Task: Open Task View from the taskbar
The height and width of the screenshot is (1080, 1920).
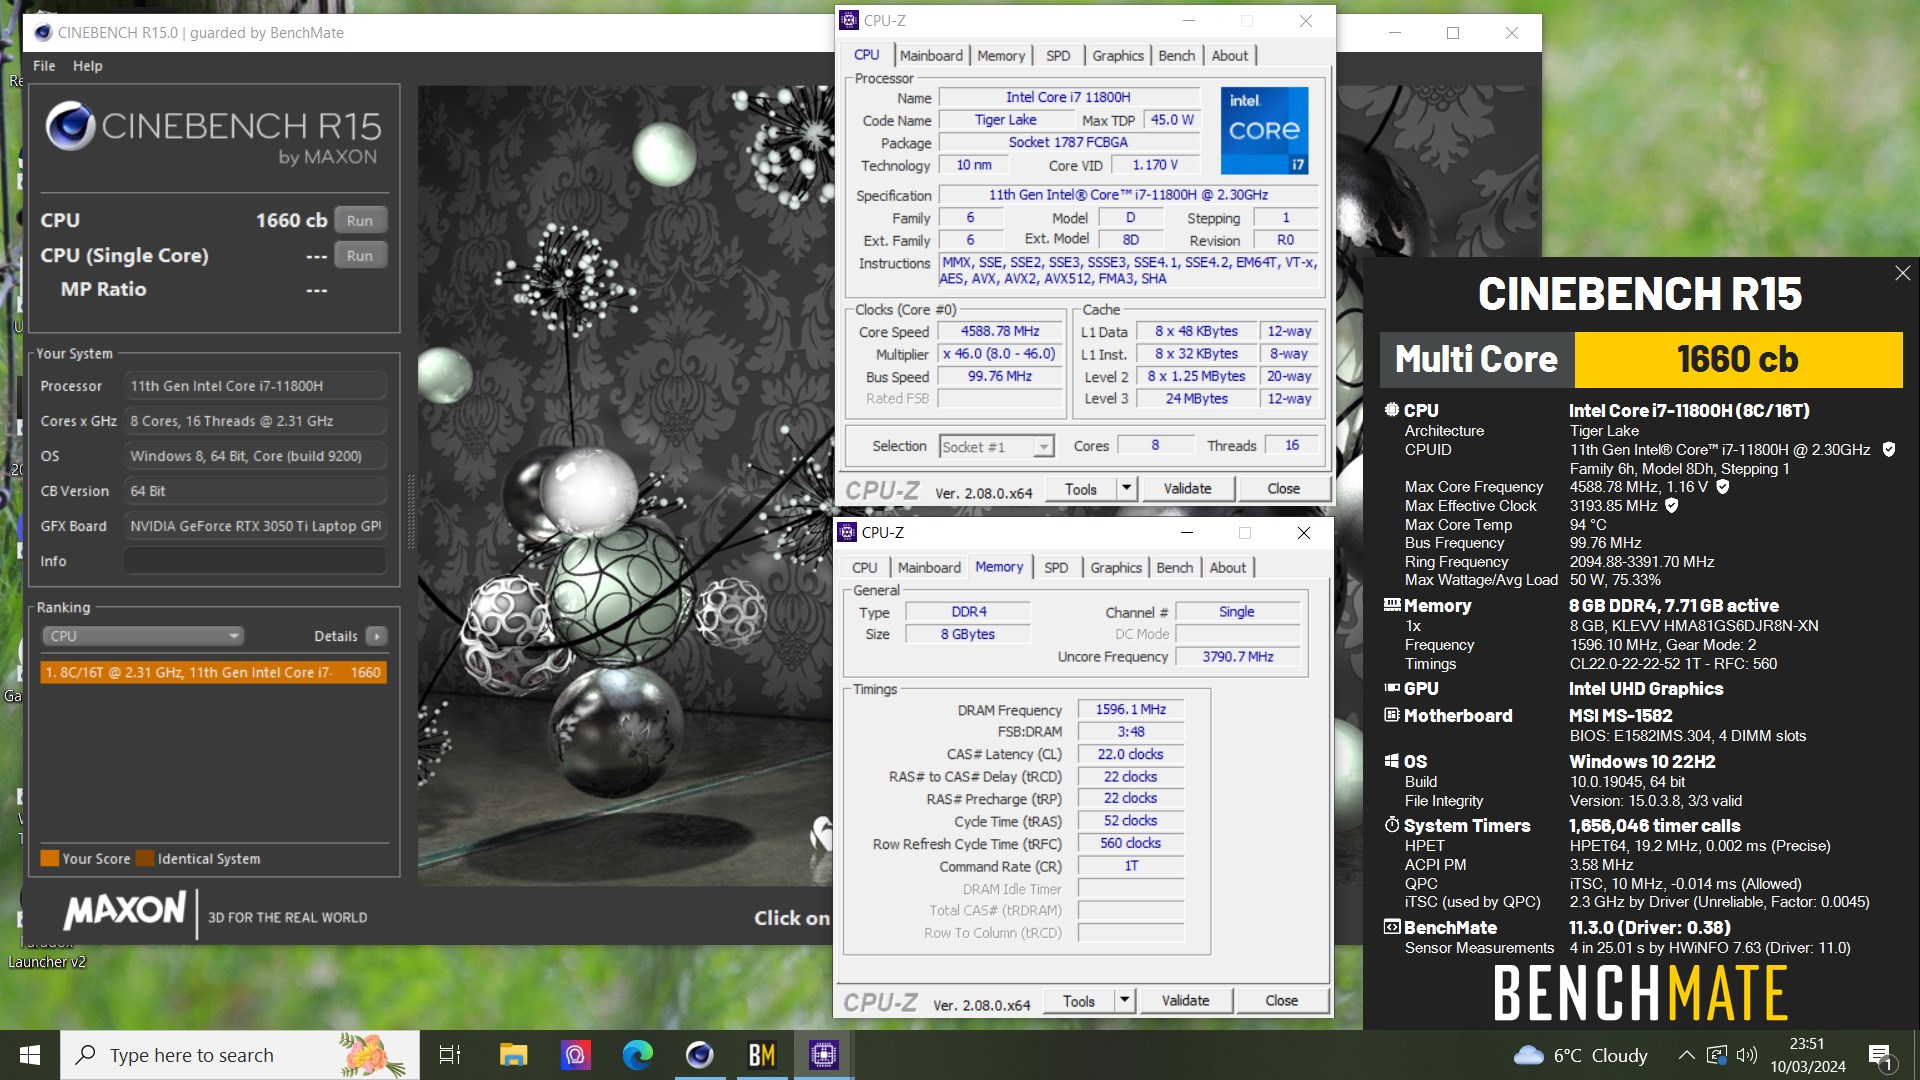Action: pyautogui.click(x=450, y=1055)
